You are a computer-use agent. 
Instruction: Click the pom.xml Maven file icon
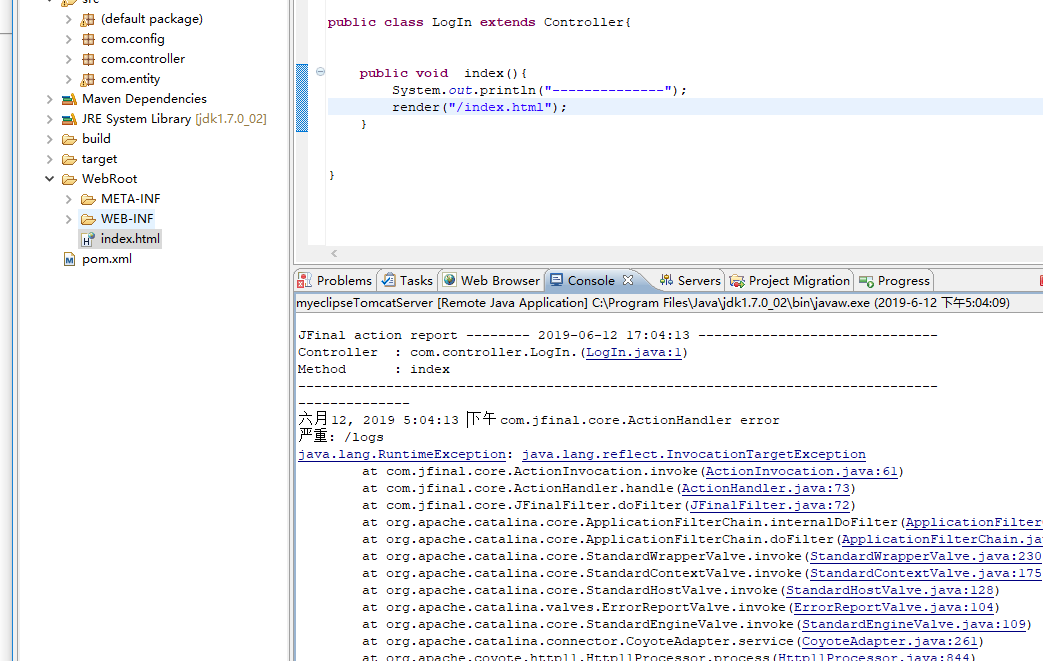[x=69, y=259]
